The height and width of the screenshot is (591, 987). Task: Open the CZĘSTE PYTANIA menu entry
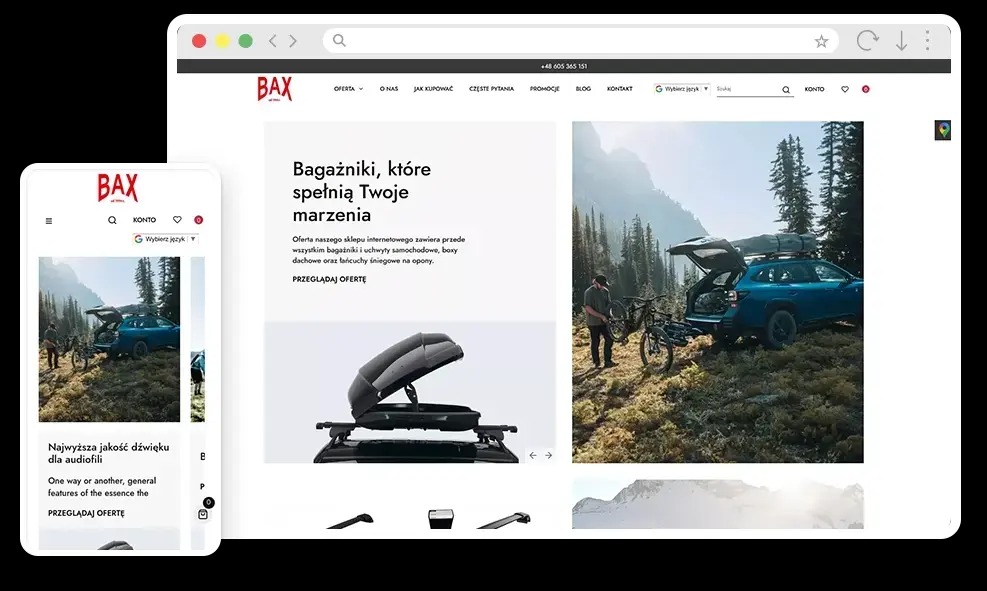pos(492,88)
